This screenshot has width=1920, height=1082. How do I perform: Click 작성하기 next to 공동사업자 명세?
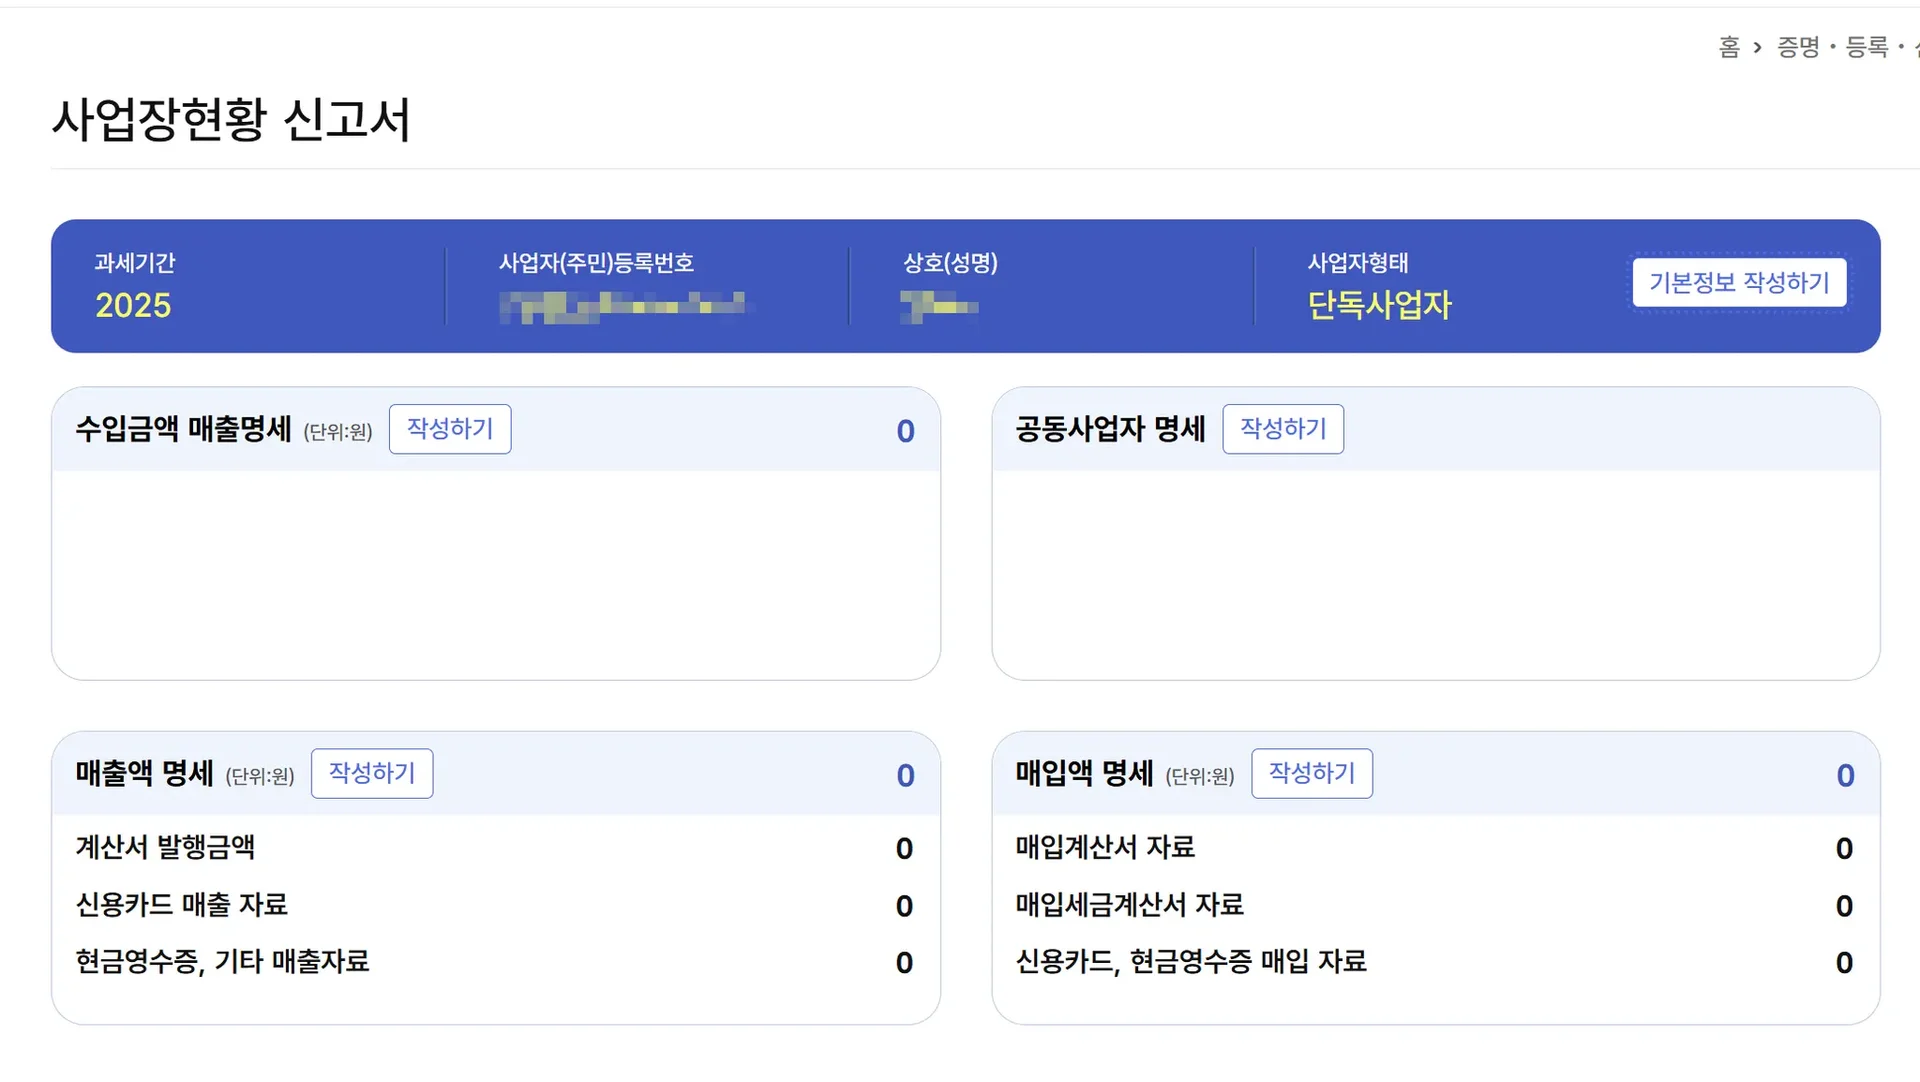click(1283, 429)
